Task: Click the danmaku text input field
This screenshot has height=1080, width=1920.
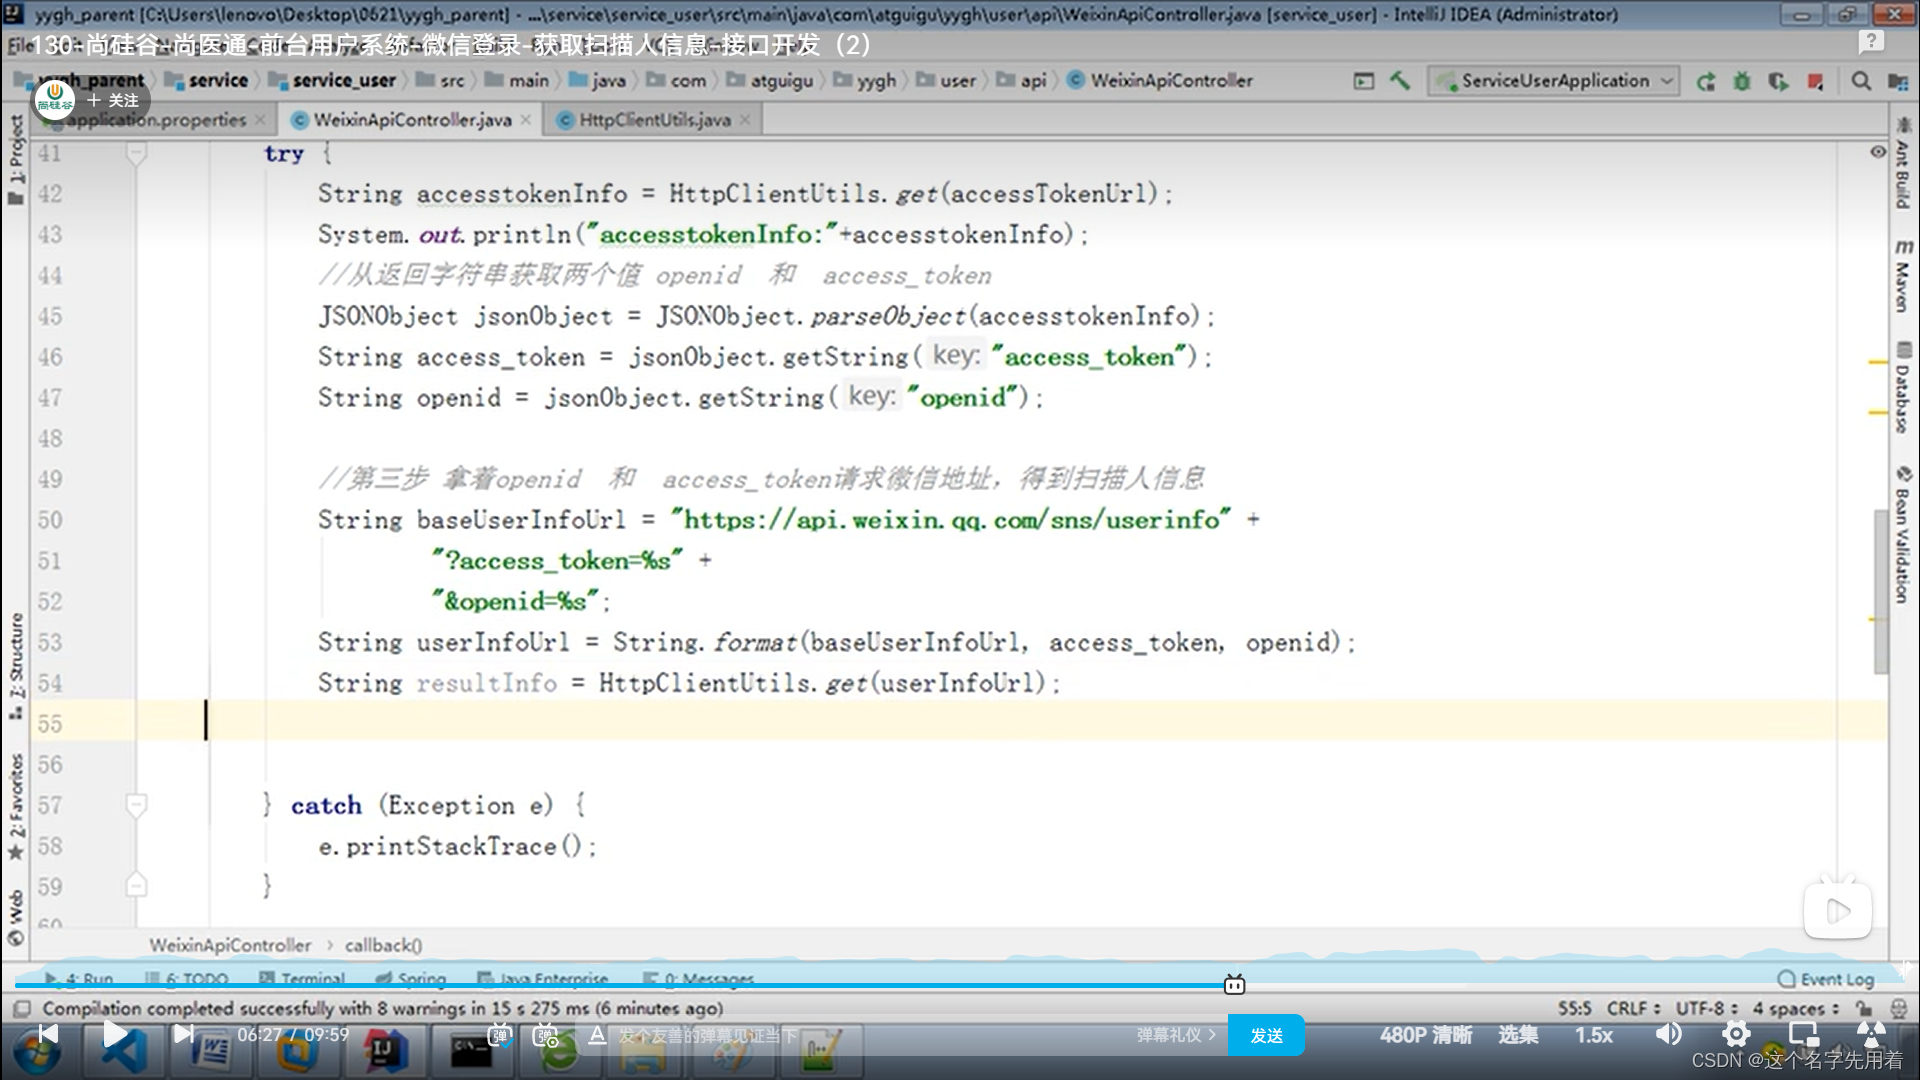Action: [860, 1036]
